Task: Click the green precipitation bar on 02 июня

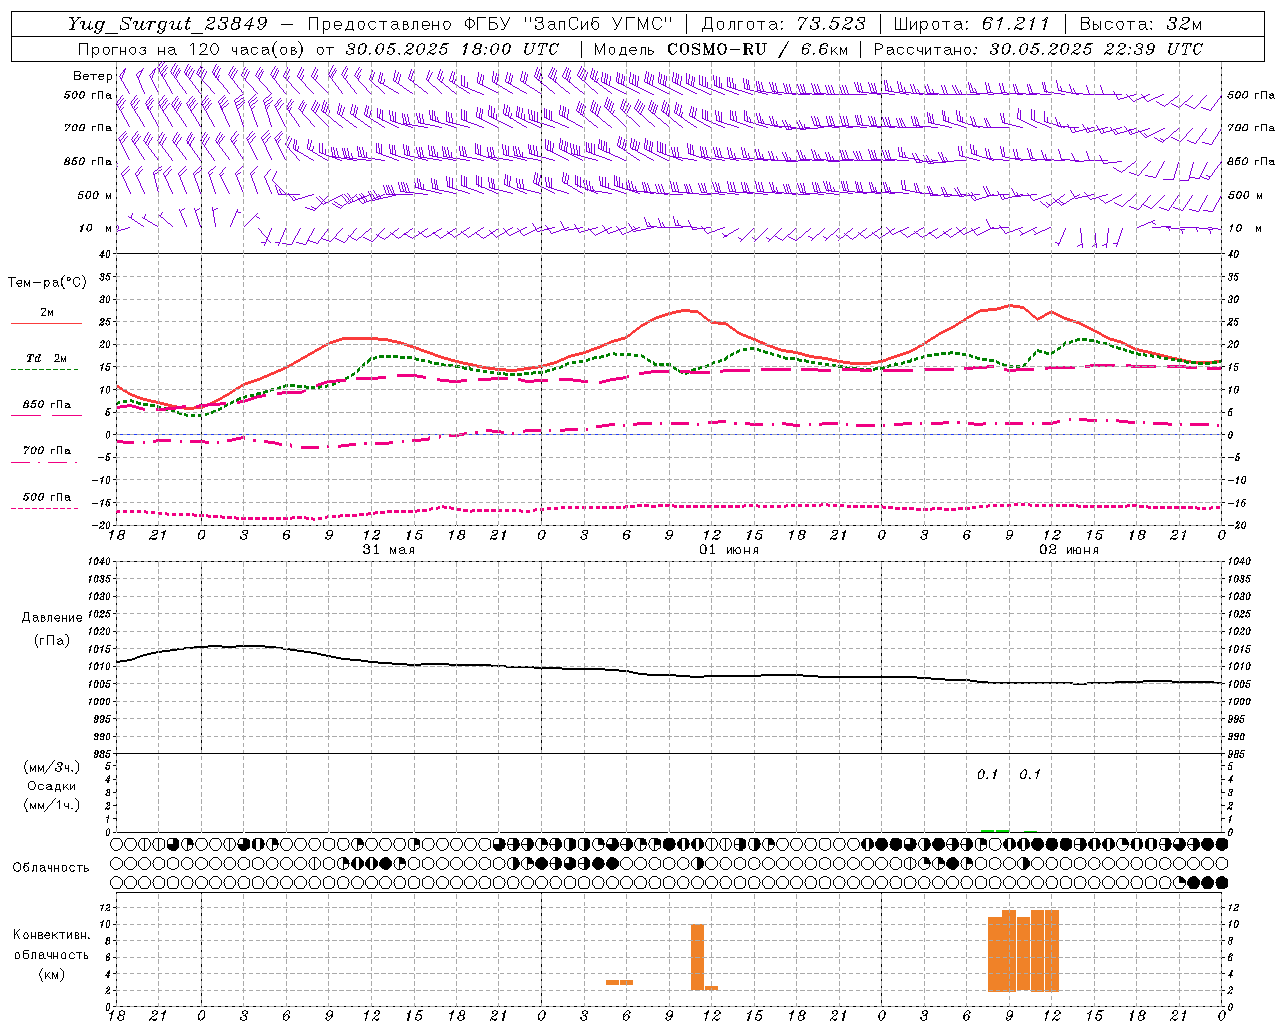Action: (x=995, y=830)
